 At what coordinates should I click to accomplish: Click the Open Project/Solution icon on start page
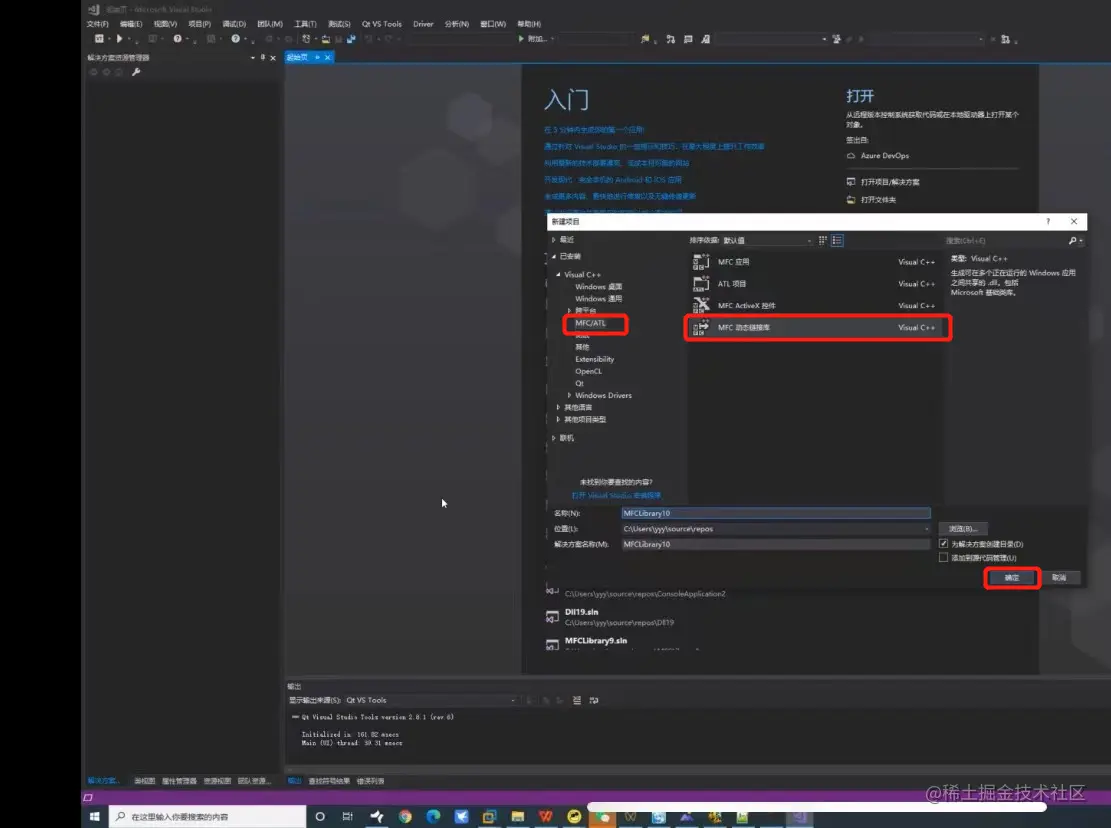click(x=851, y=182)
